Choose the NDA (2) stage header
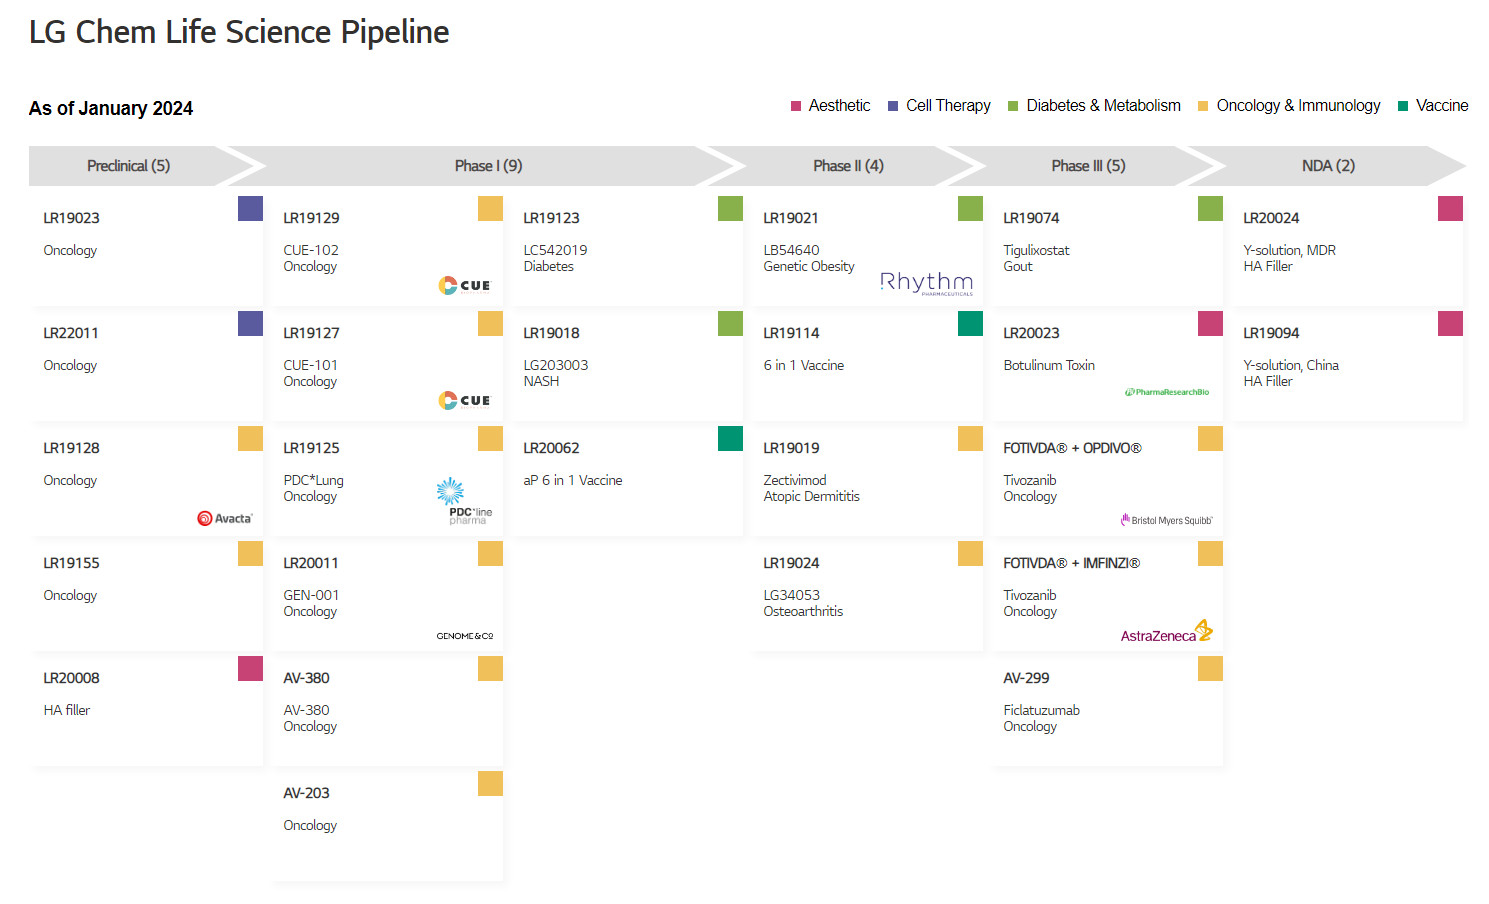 point(1328,166)
